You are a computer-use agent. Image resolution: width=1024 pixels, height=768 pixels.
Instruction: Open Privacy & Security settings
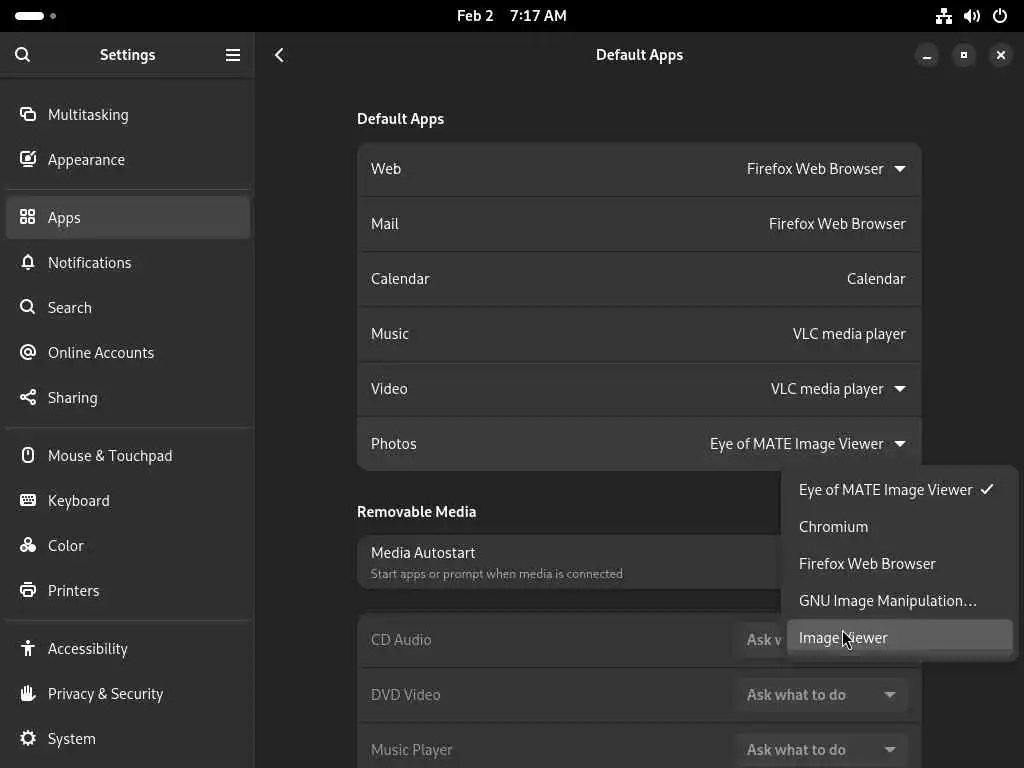[x=105, y=693]
